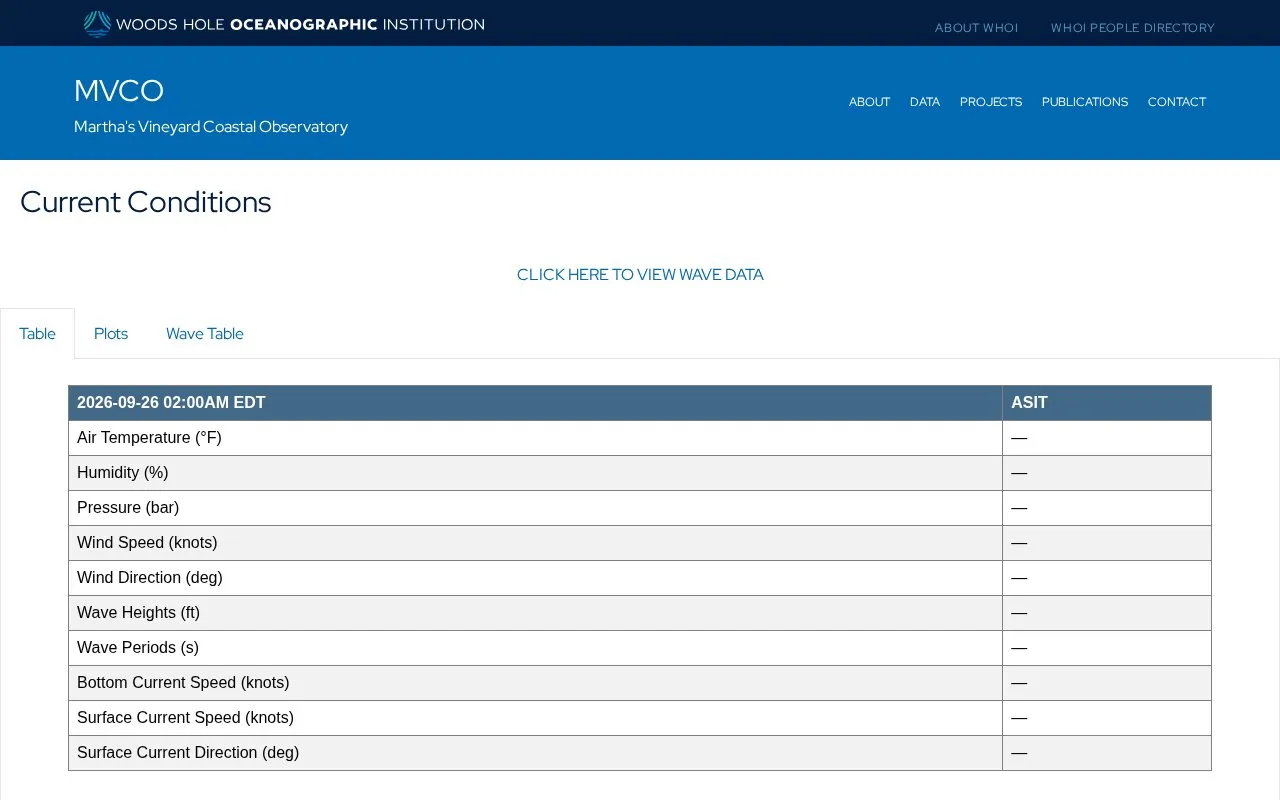Click the Wind Direction (deg) row label
This screenshot has height=800, width=1280.
coord(150,578)
